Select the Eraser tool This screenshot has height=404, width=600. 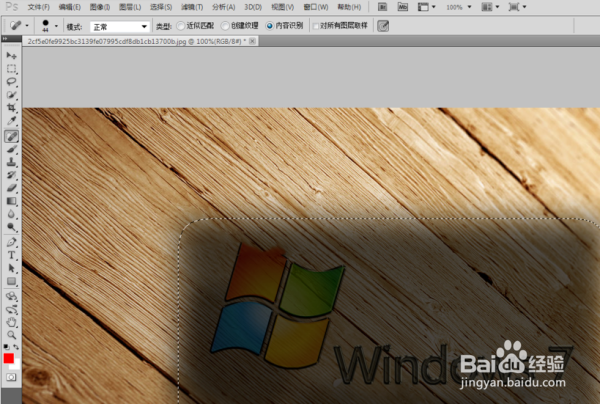click(11, 188)
